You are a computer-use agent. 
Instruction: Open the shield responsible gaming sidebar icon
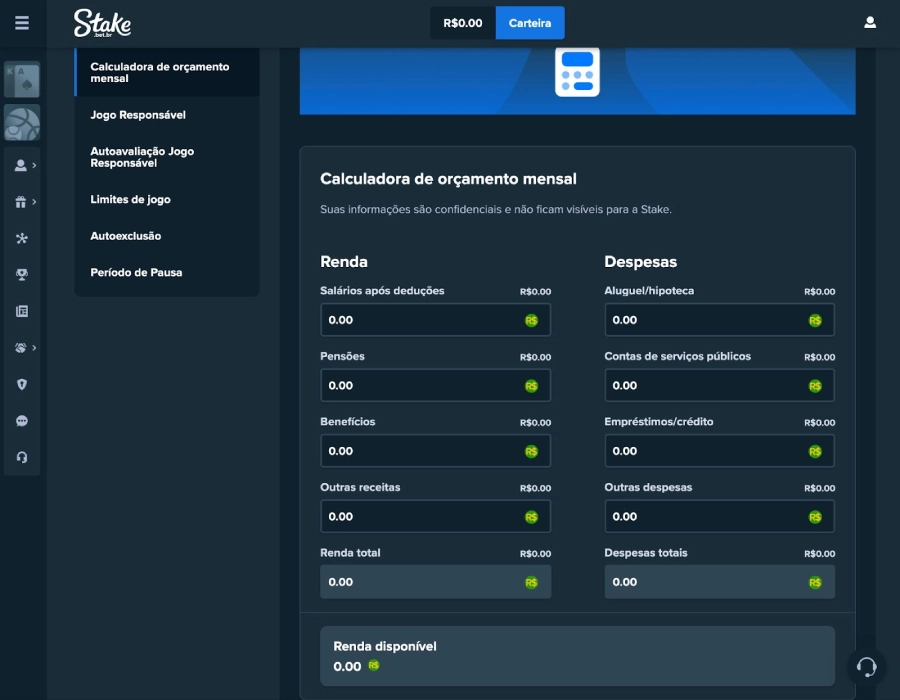tap(22, 384)
